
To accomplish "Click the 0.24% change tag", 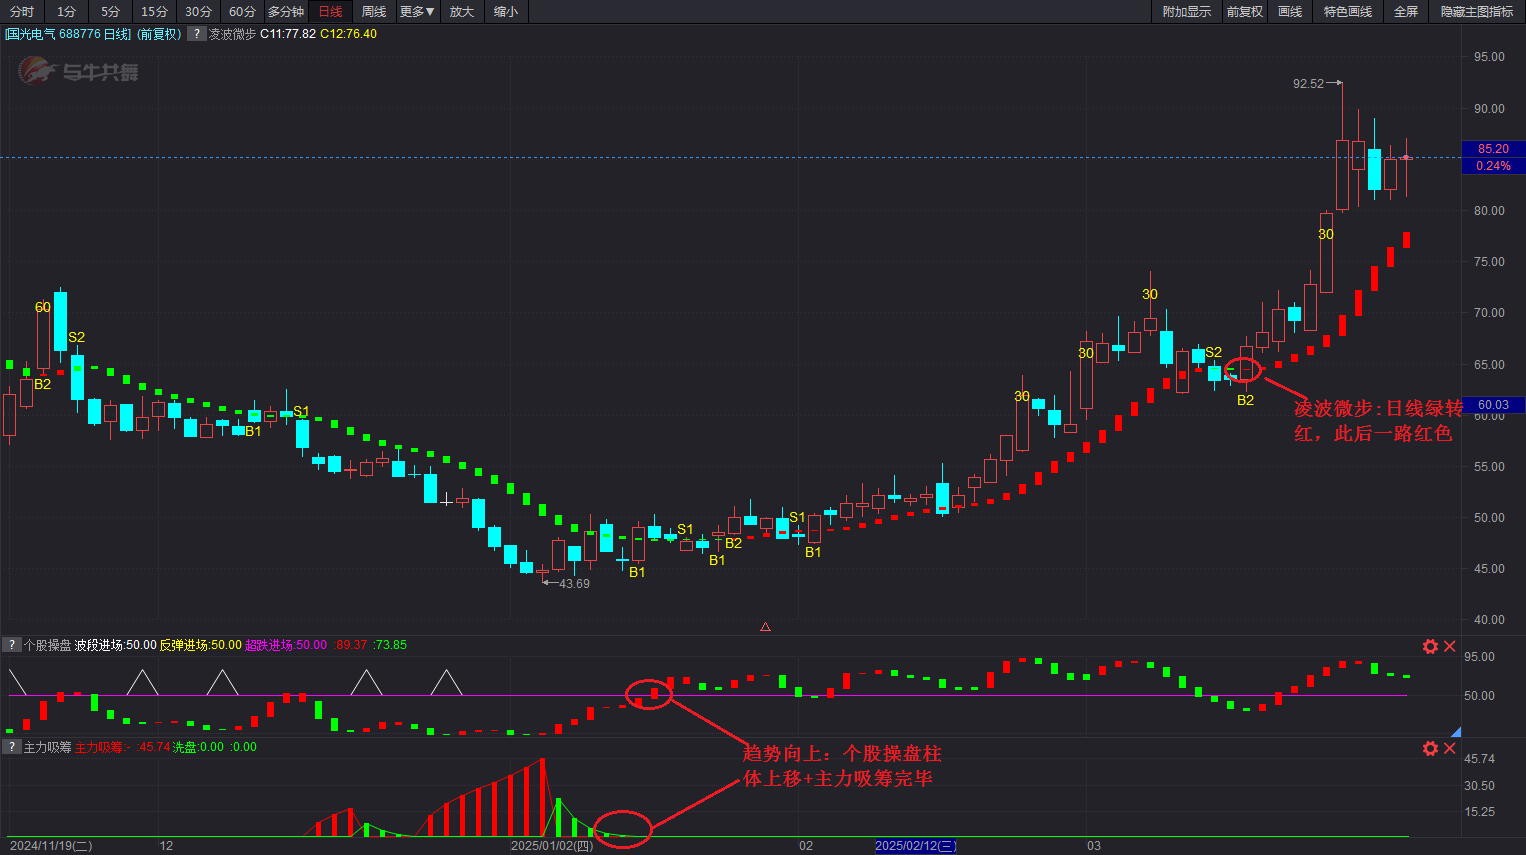I will 1493,166.
